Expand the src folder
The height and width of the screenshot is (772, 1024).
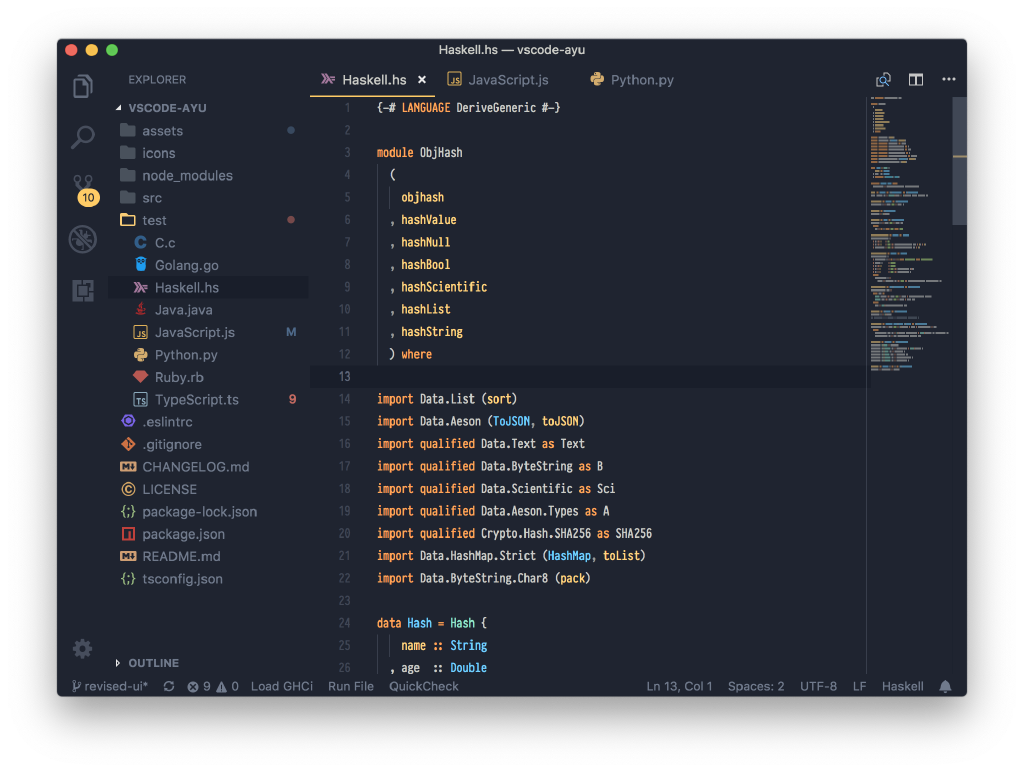[150, 197]
